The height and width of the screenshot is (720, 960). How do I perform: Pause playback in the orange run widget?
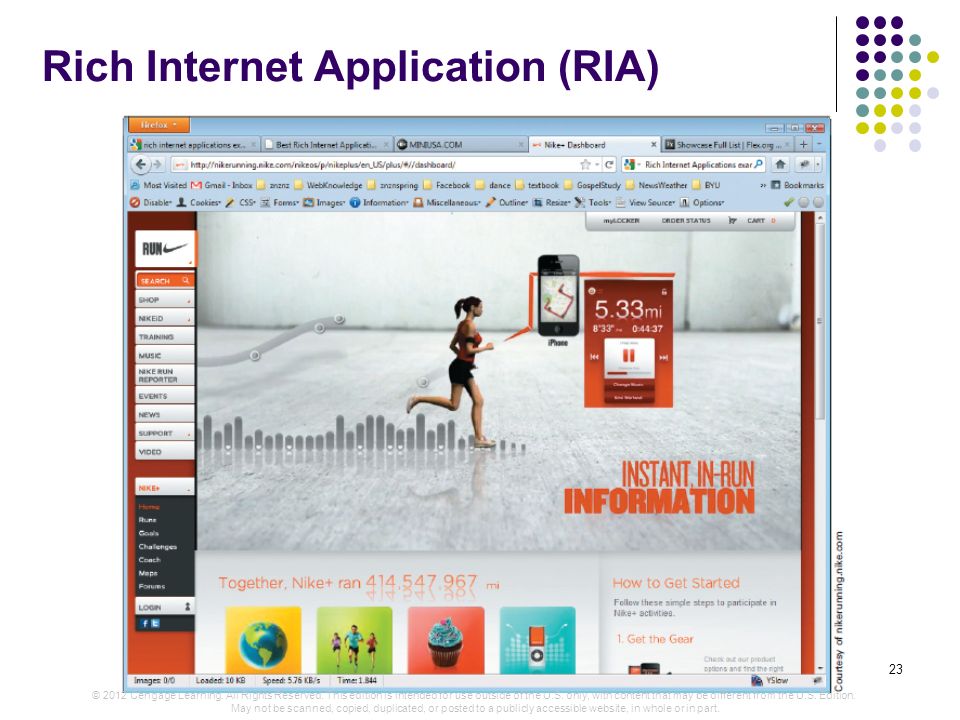pyautogui.click(x=629, y=356)
